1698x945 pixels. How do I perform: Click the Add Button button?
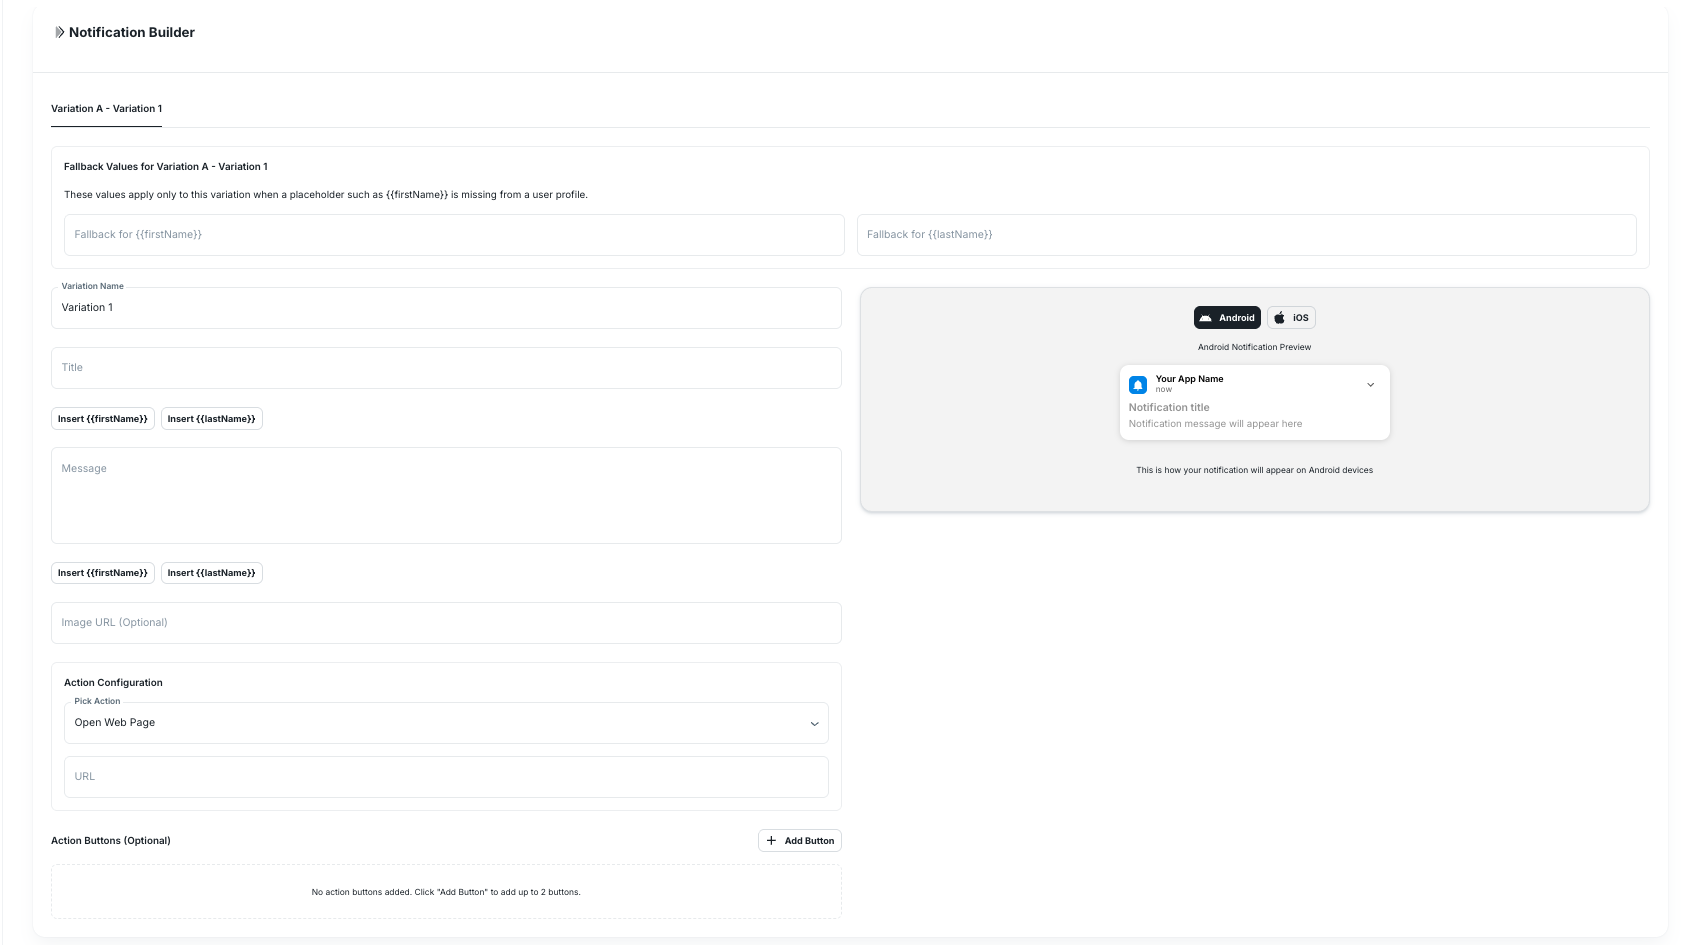[800, 841]
